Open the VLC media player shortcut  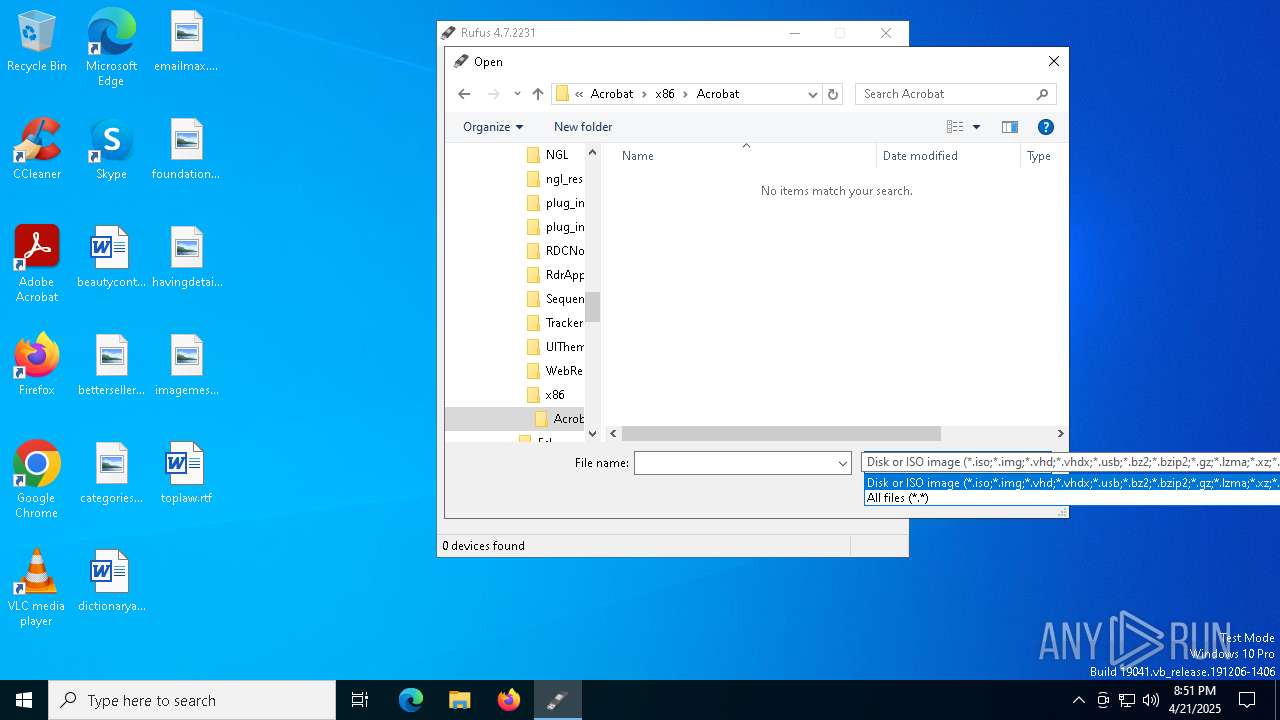click(36, 588)
